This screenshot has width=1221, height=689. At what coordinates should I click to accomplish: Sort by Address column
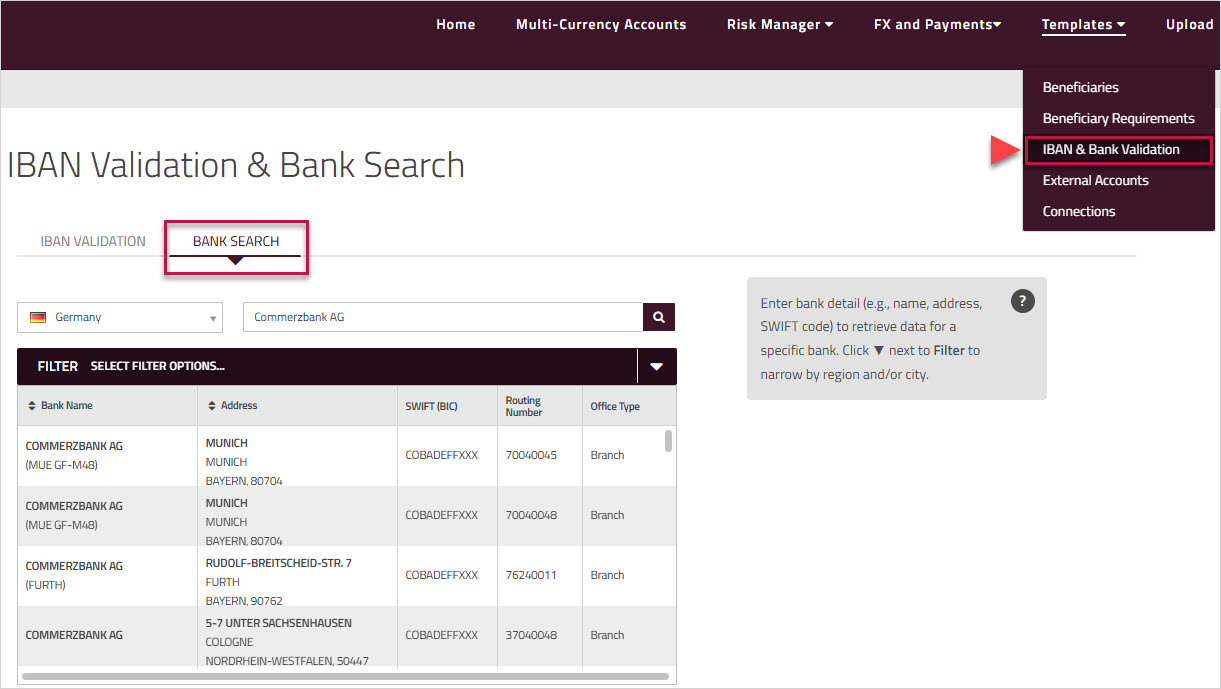click(232, 406)
